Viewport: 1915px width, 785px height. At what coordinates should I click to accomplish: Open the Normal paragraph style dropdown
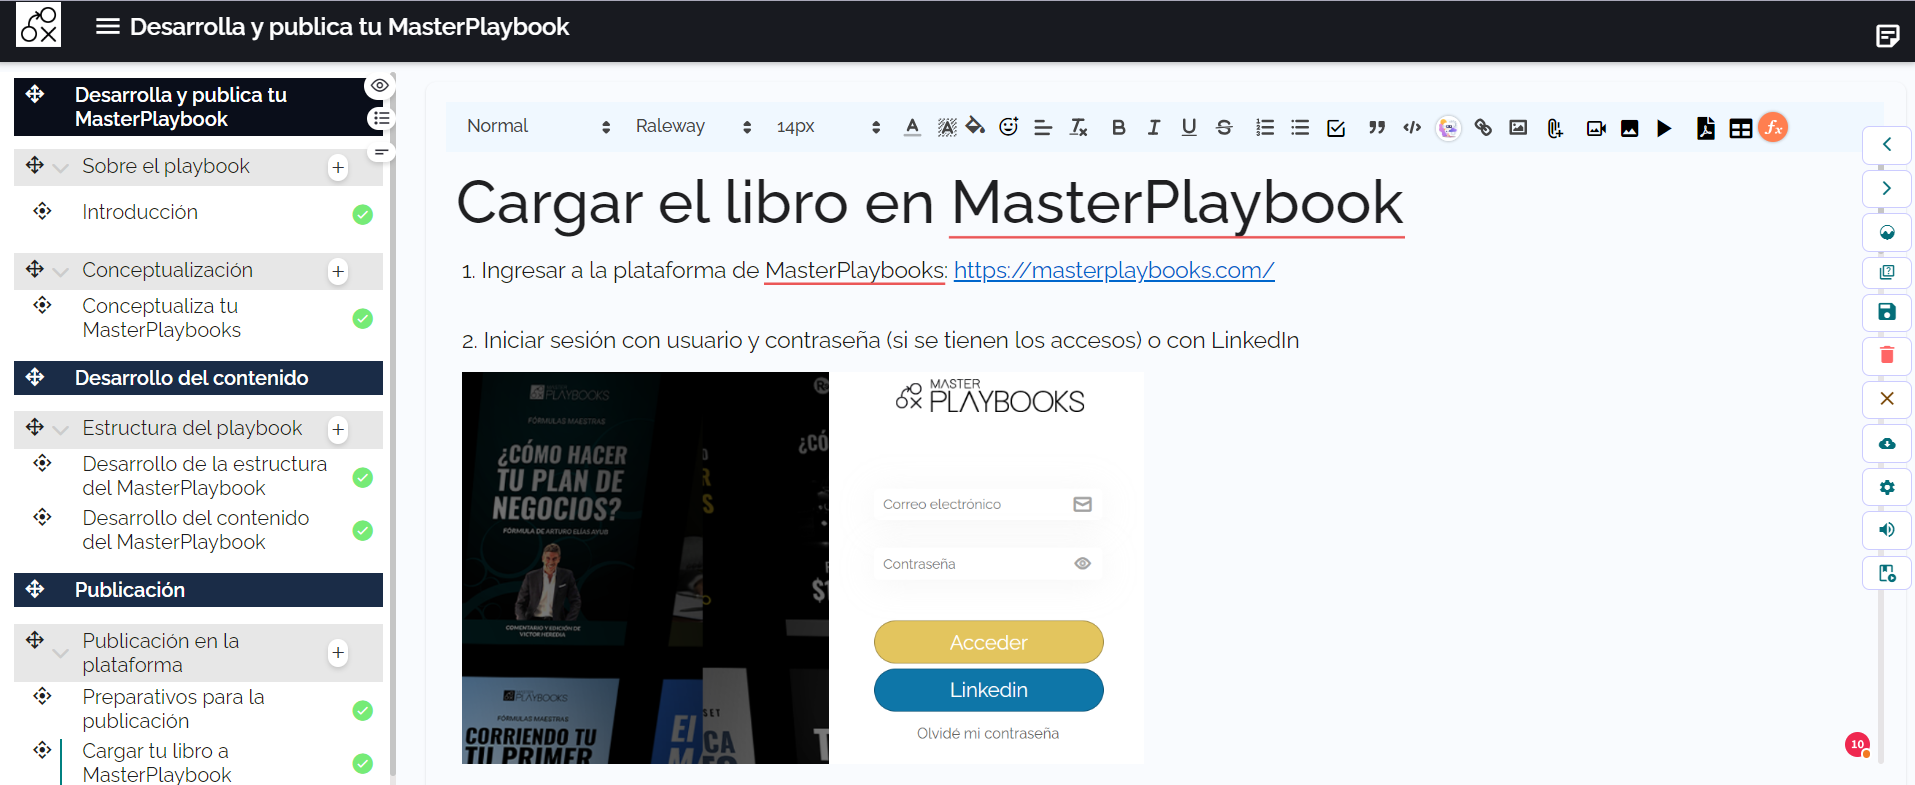point(538,126)
